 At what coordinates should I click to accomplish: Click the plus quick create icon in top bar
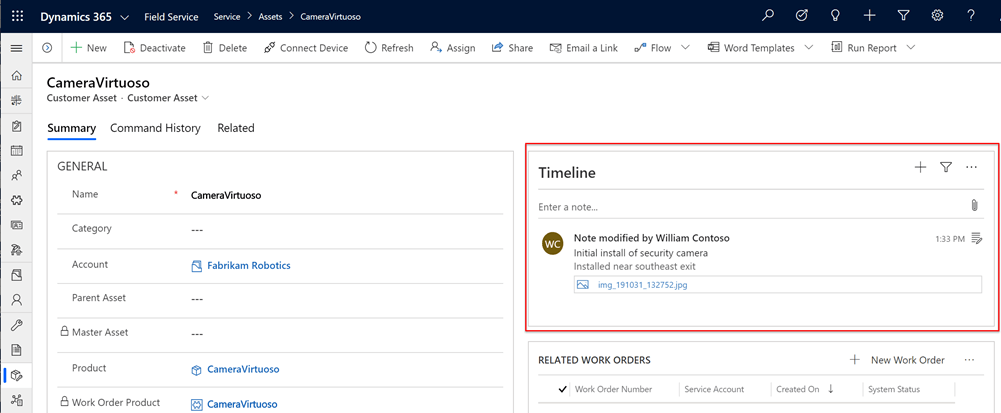pyautogui.click(x=869, y=16)
